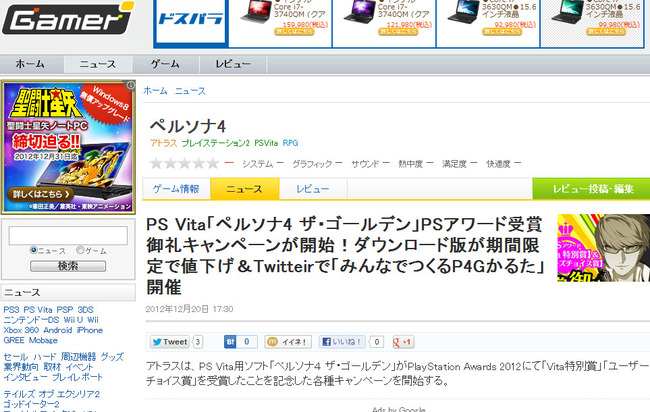Click the Tweet button
Screen dimensions: 650x412
[x=170, y=342]
